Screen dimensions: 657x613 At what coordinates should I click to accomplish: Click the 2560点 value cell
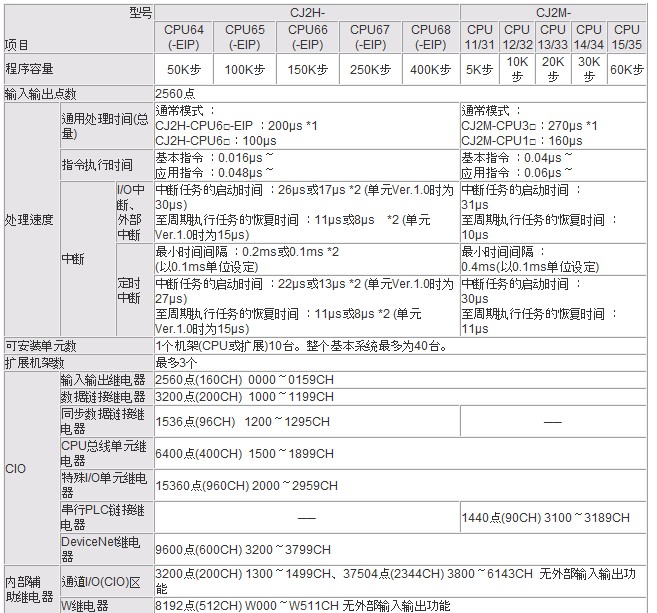400,94
